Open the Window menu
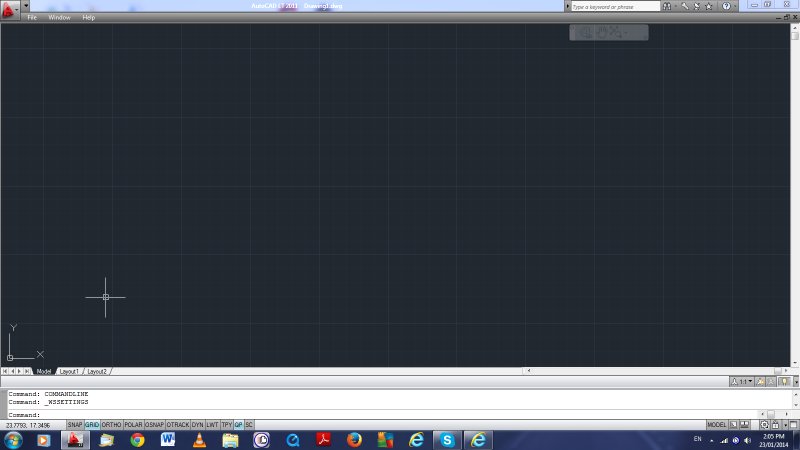Image resolution: width=800 pixels, height=450 pixels. click(x=59, y=17)
